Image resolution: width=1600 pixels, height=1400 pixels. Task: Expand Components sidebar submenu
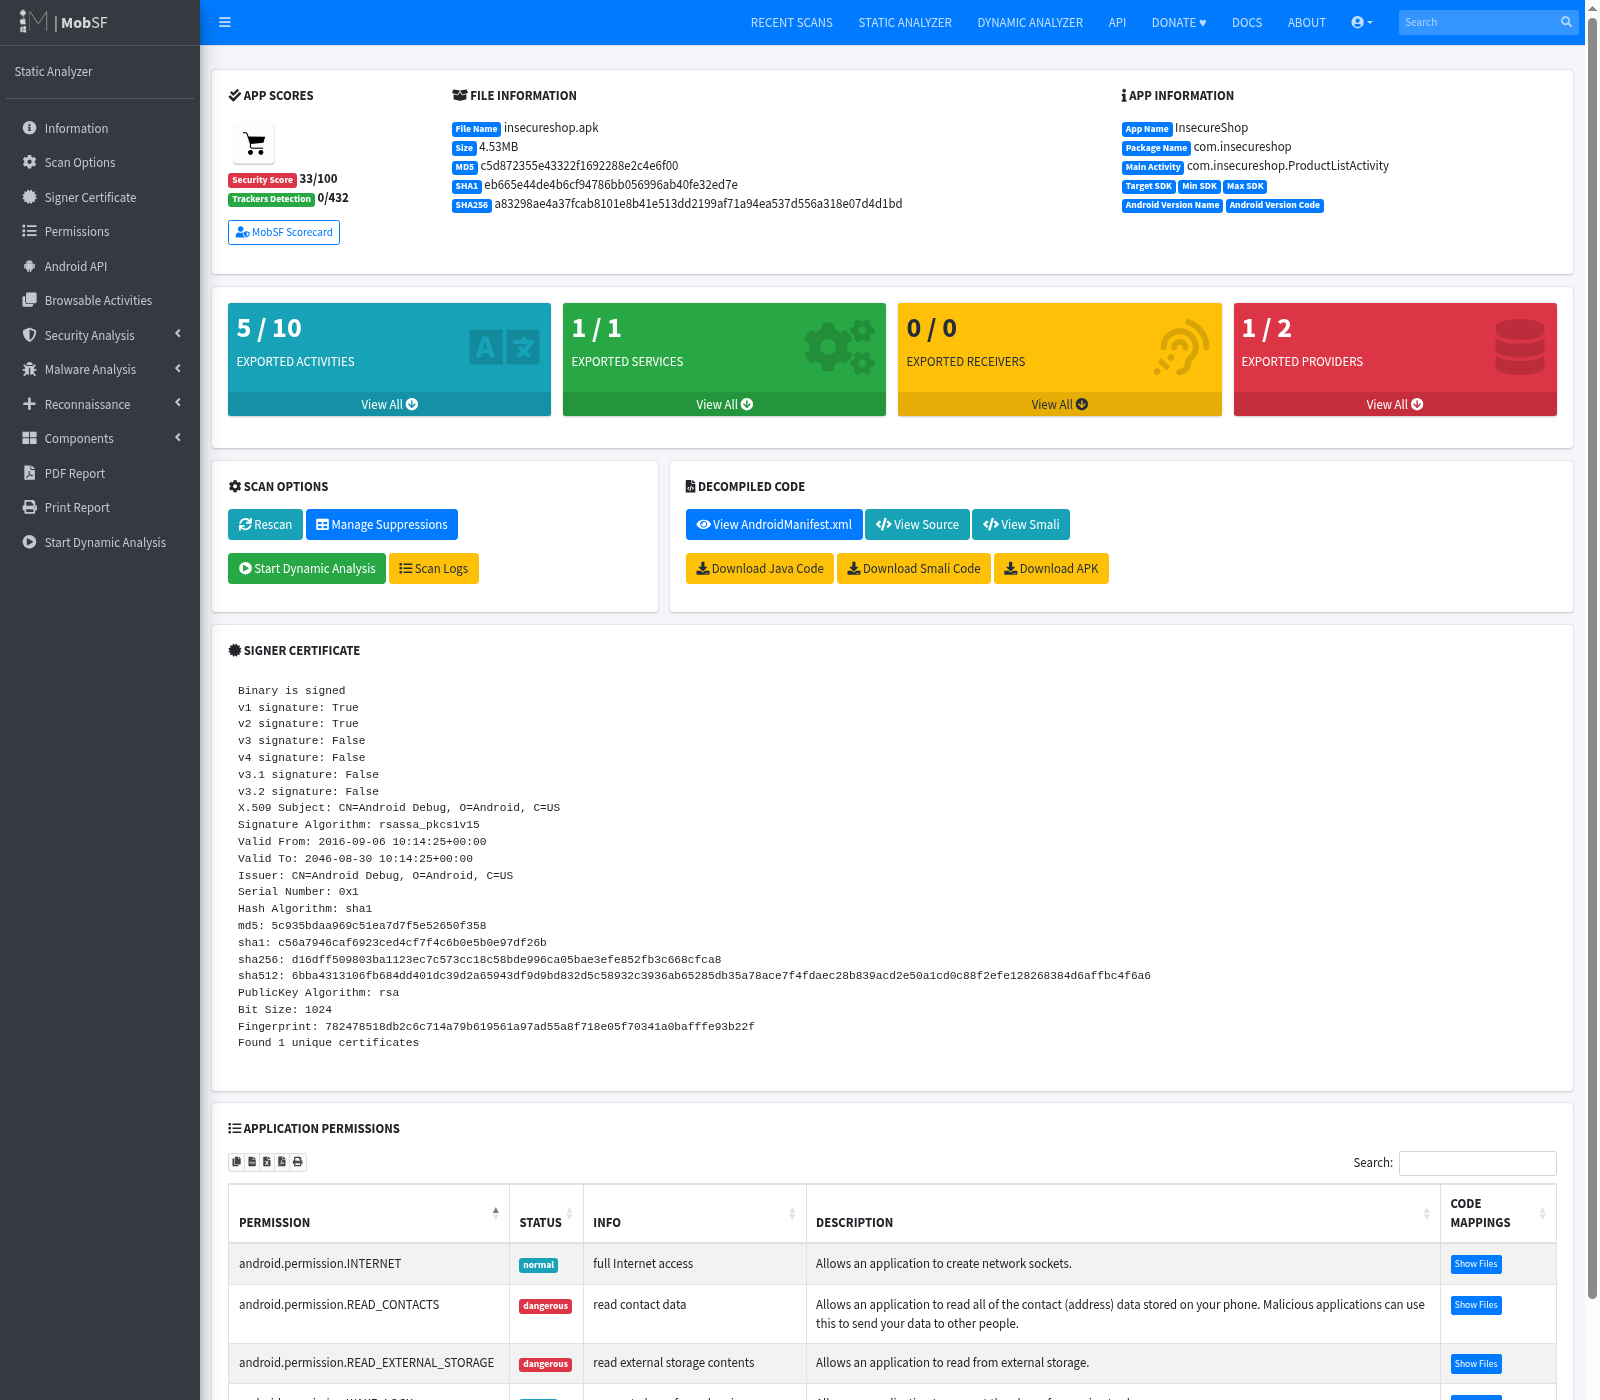[100, 438]
